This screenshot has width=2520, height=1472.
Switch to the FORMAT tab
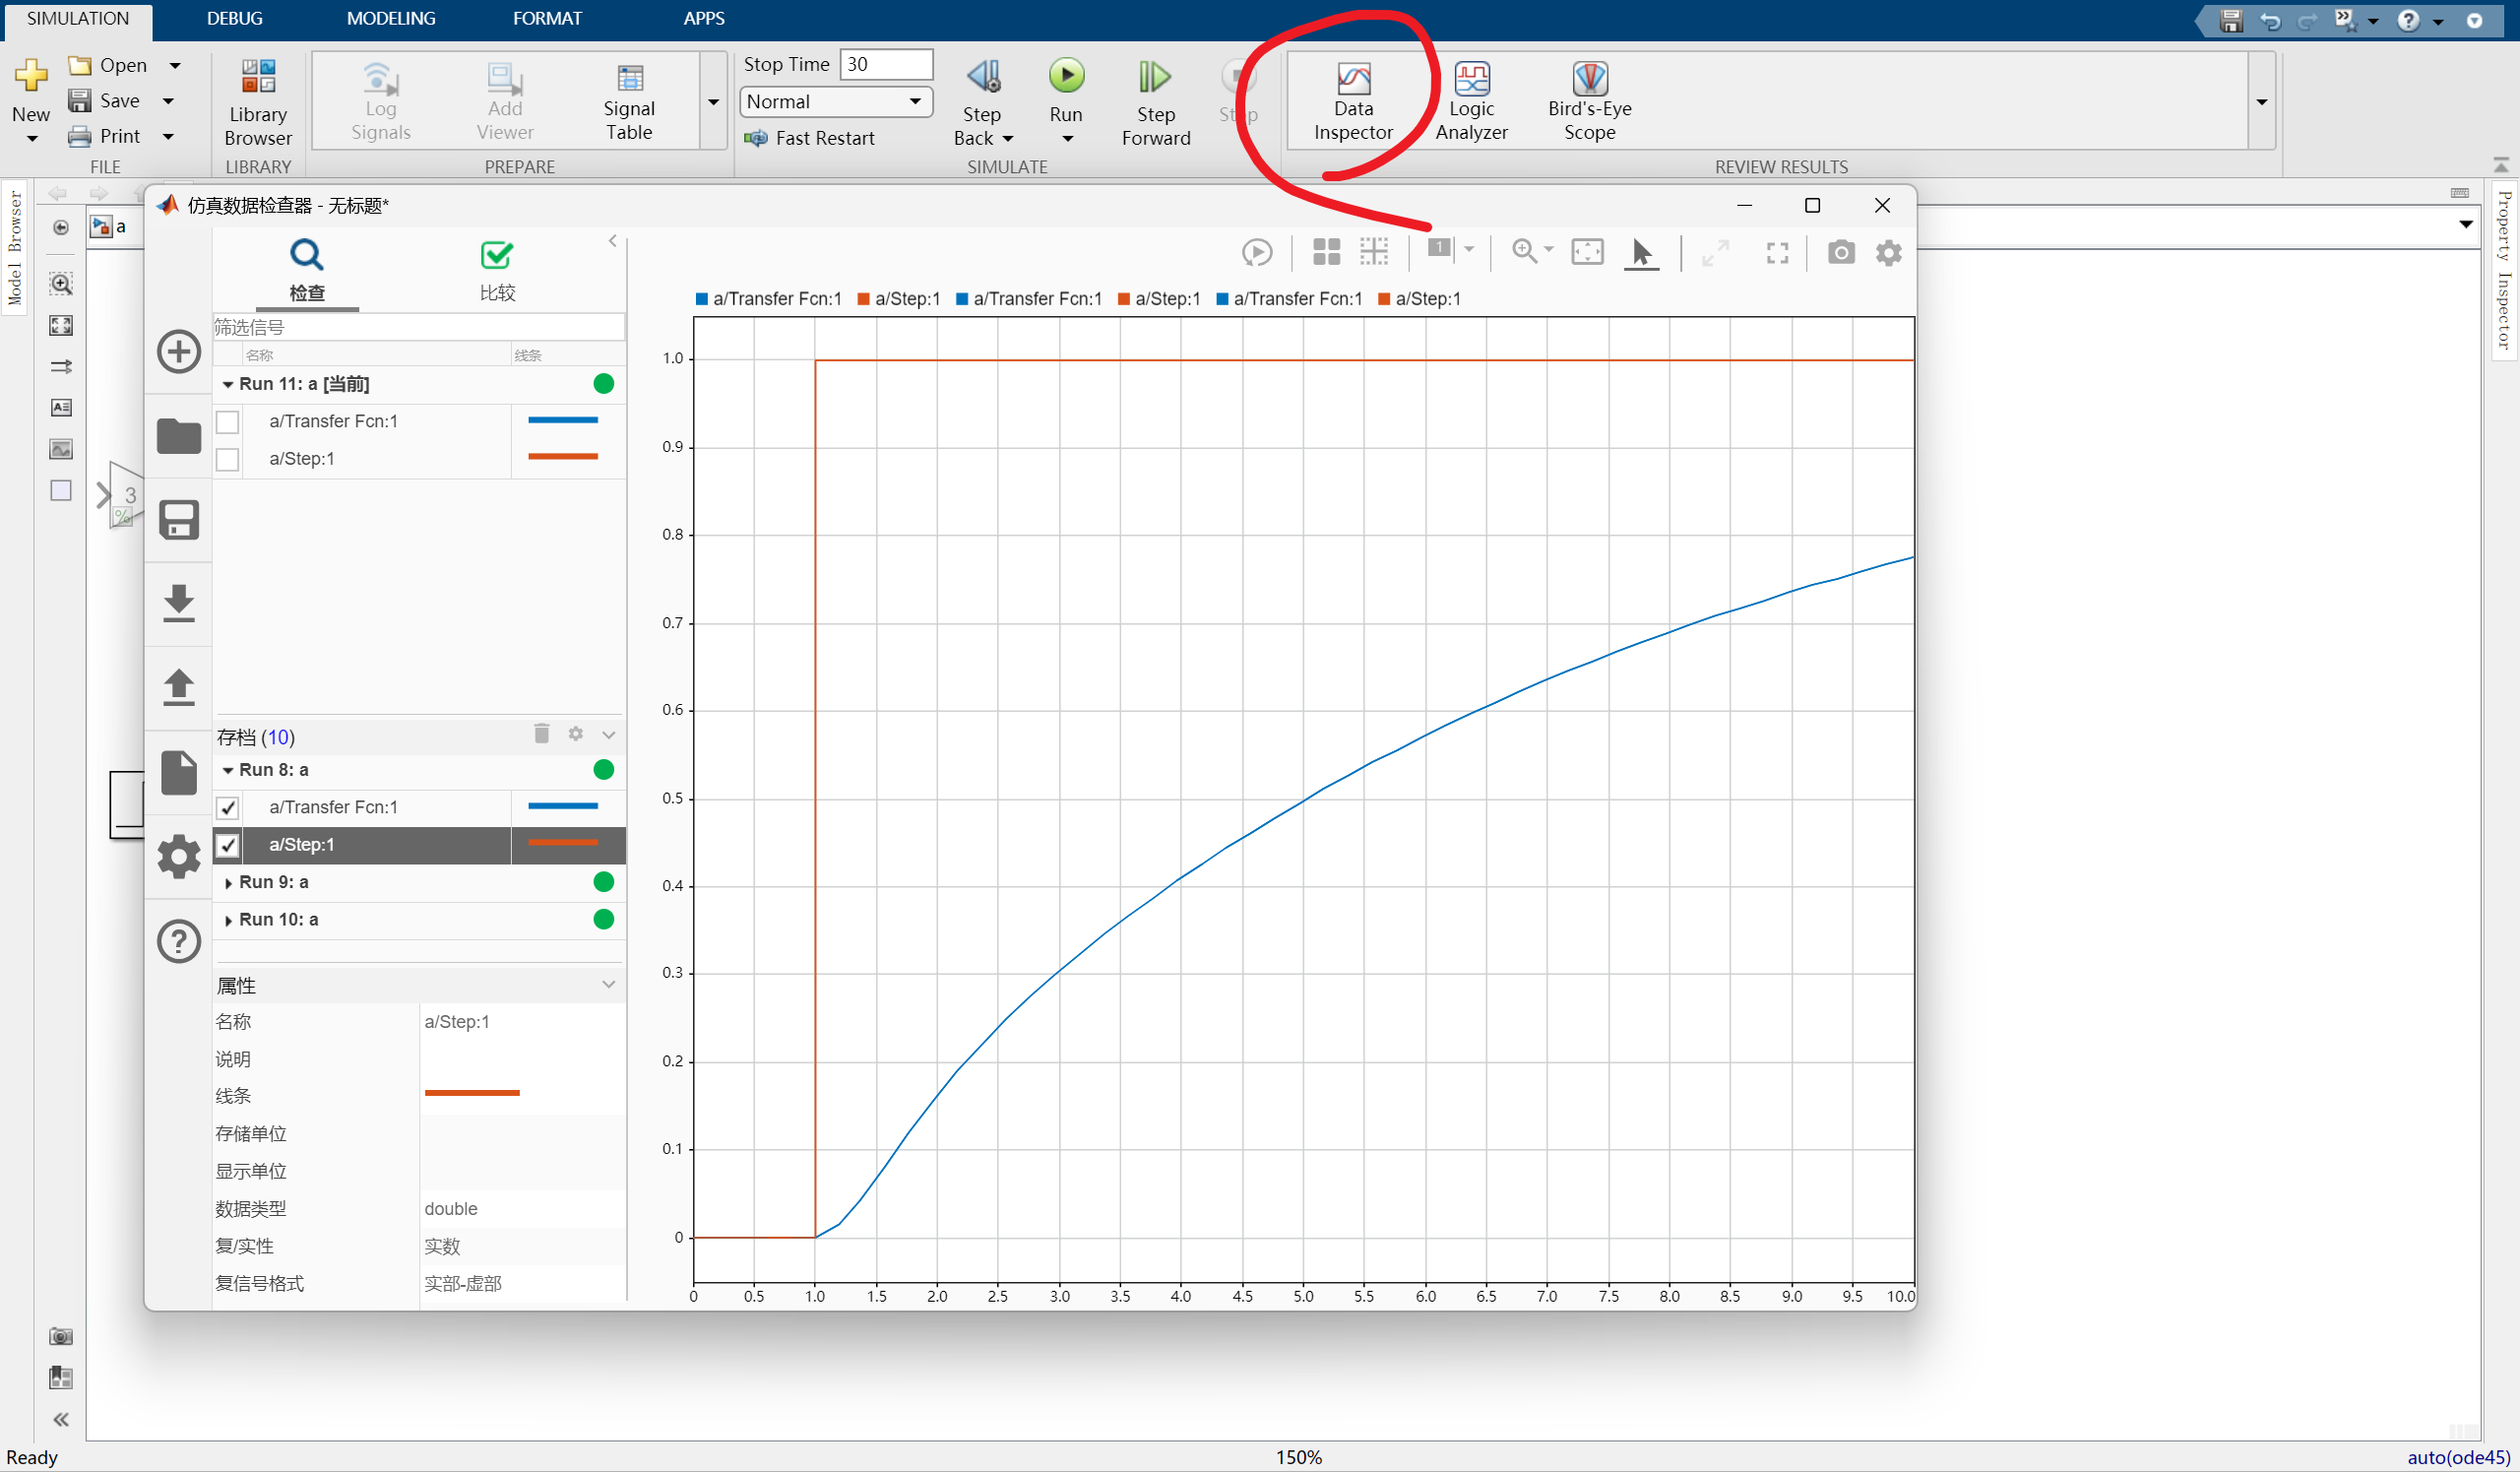(547, 18)
